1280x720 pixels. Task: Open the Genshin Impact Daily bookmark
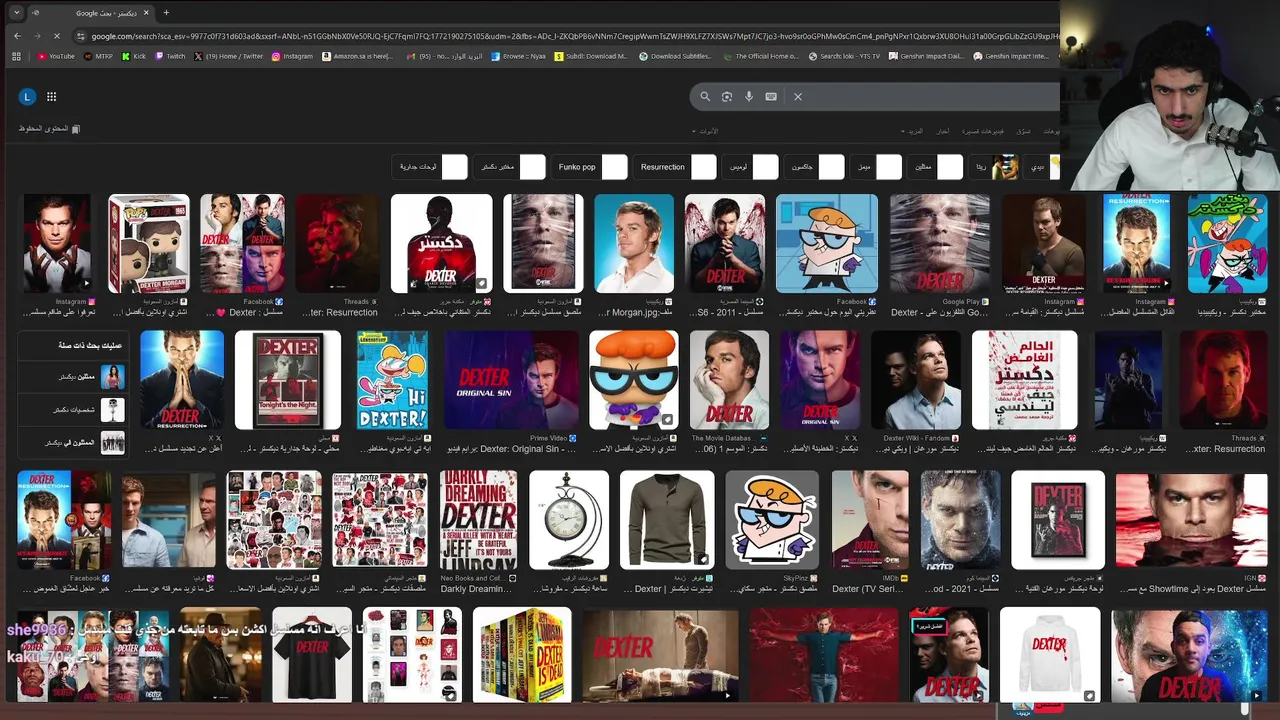click(927, 56)
